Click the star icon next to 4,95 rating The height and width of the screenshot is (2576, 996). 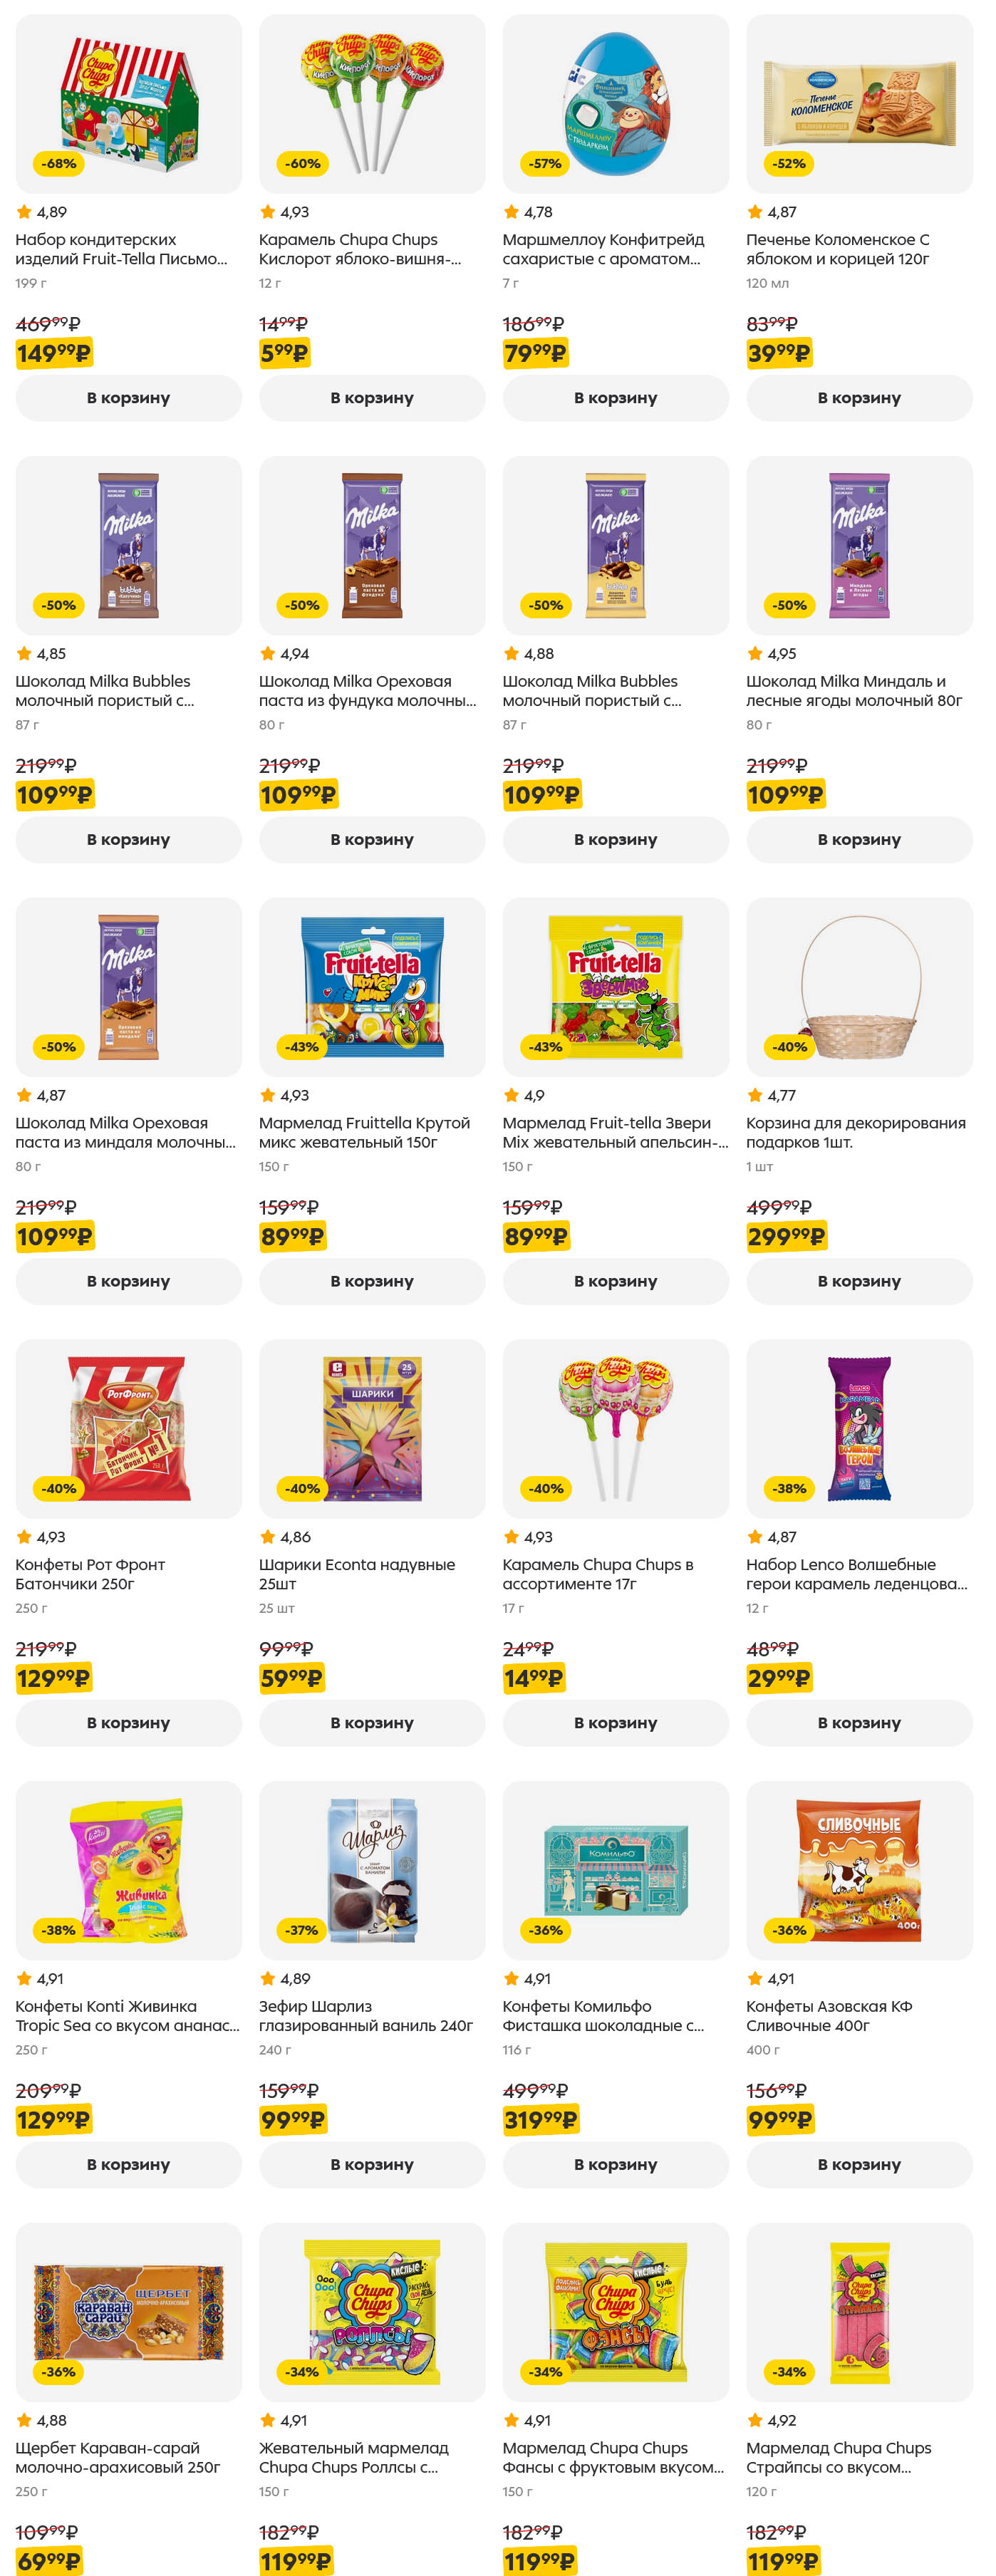pyautogui.click(x=755, y=654)
